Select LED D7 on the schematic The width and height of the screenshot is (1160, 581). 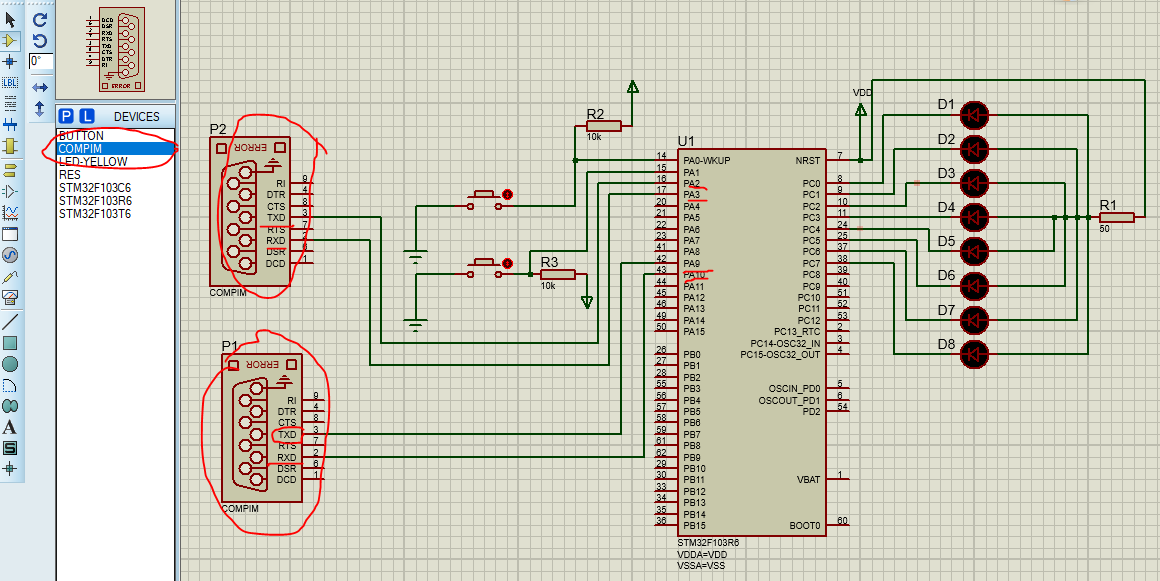click(x=974, y=320)
